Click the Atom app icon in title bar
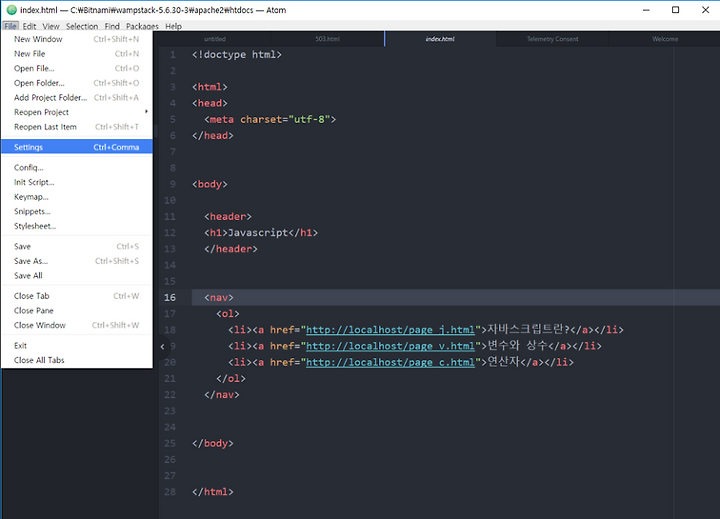Screen dimensions: 720x519 point(11,10)
